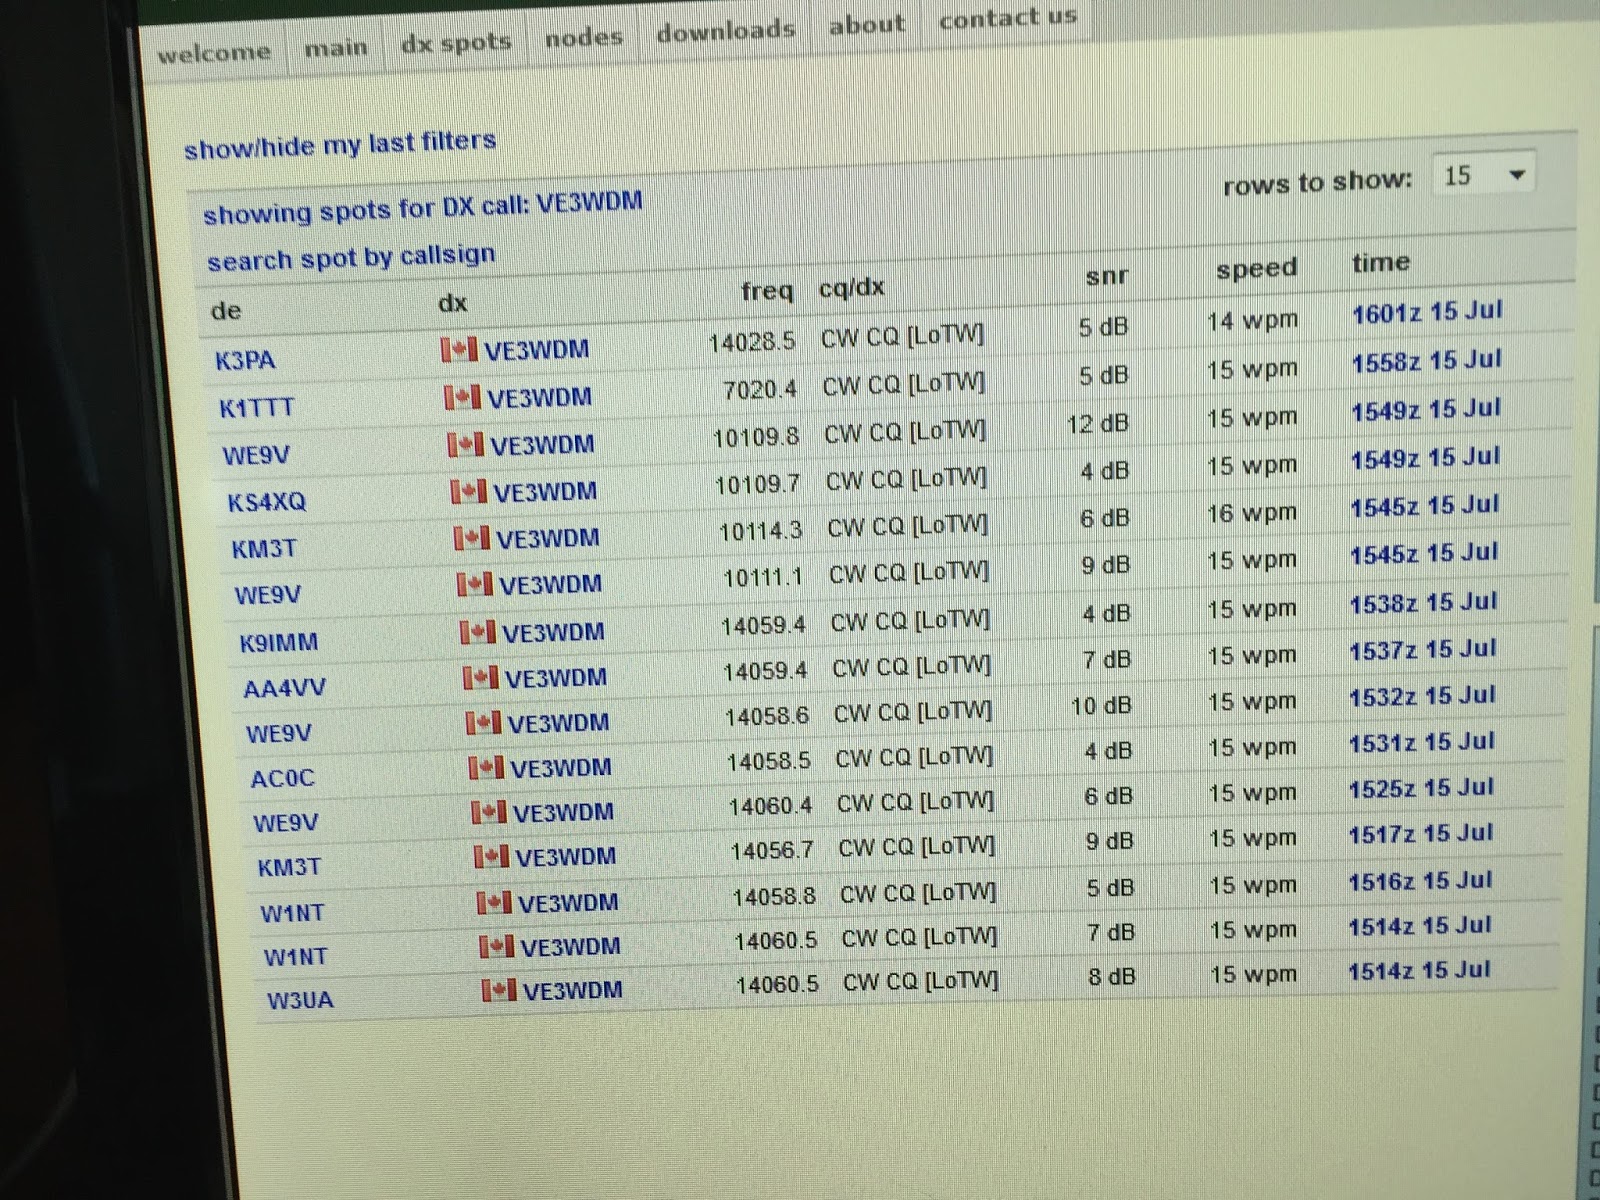Click the flag in WE9V's 14058.6 row
Image resolution: width=1600 pixels, height=1200 pixels.
tap(483, 722)
